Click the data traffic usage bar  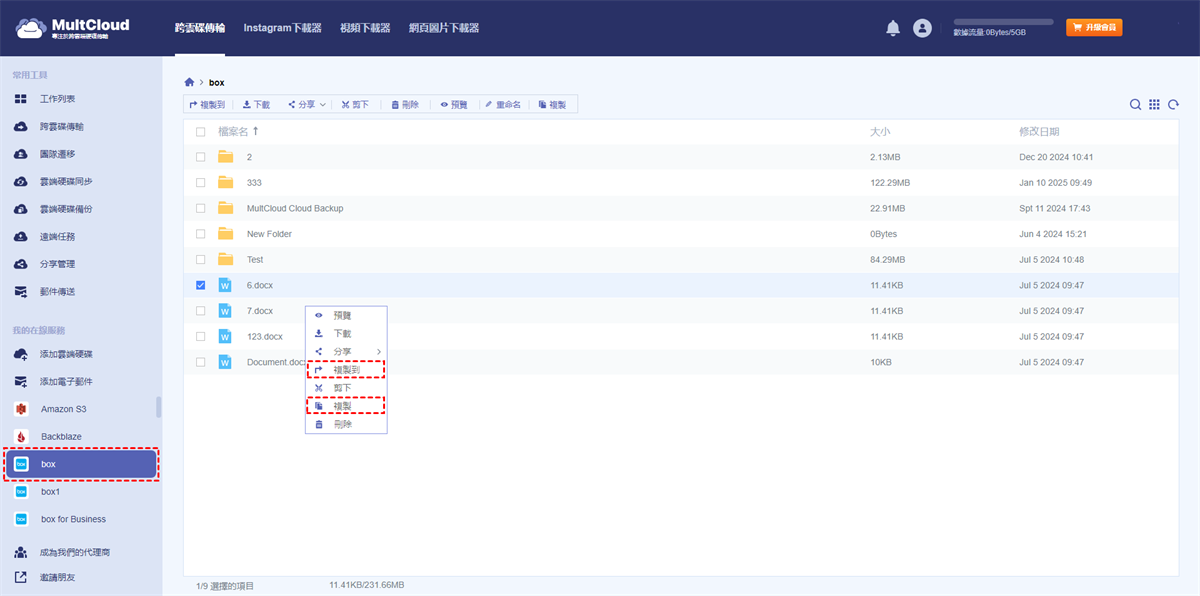click(x=1003, y=21)
